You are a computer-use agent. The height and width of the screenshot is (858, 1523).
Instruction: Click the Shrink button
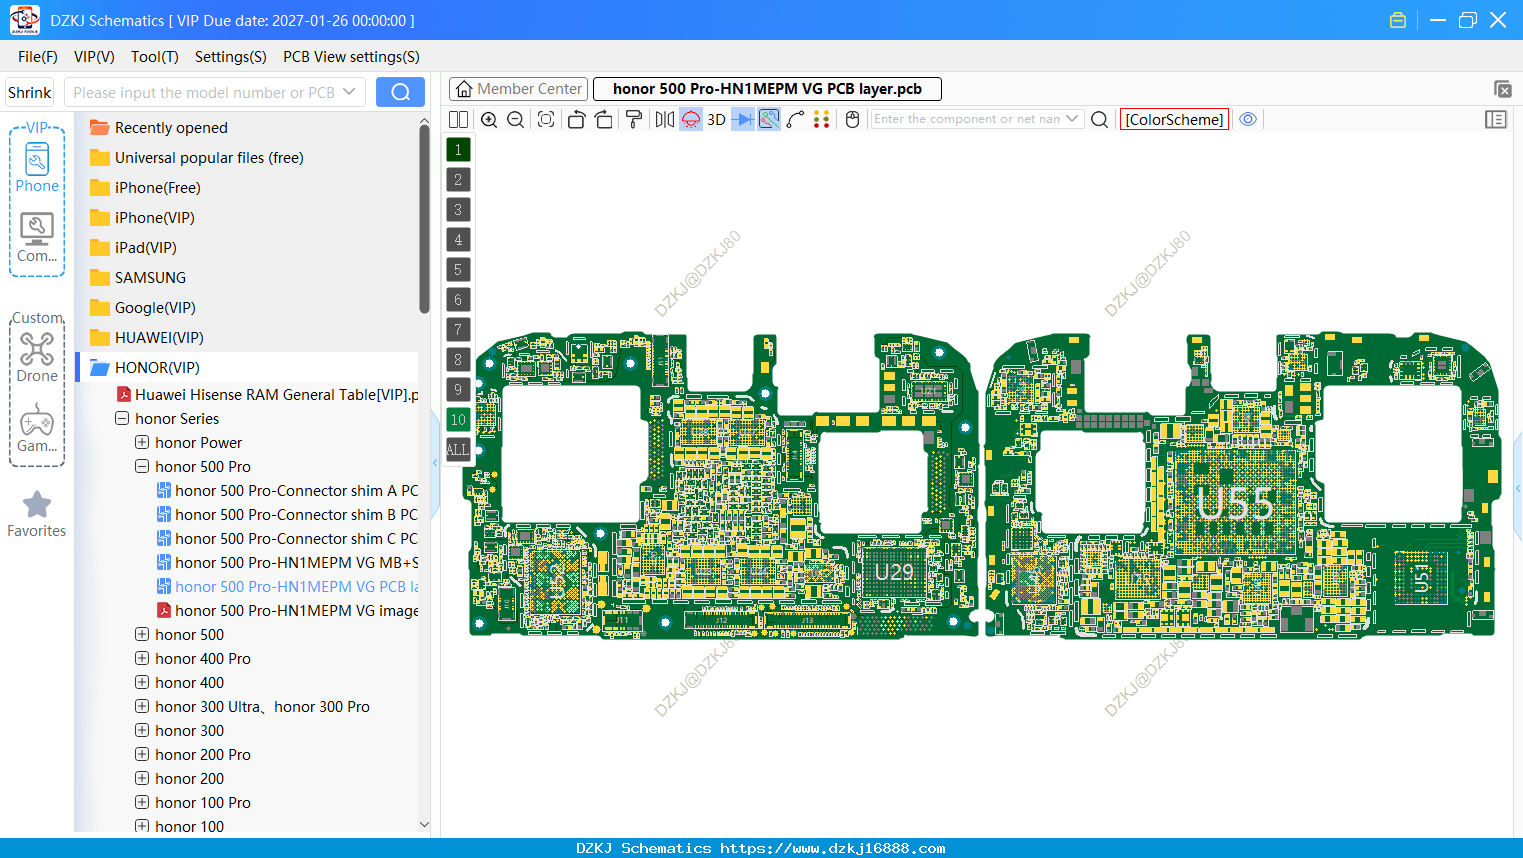click(x=29, y=93)
